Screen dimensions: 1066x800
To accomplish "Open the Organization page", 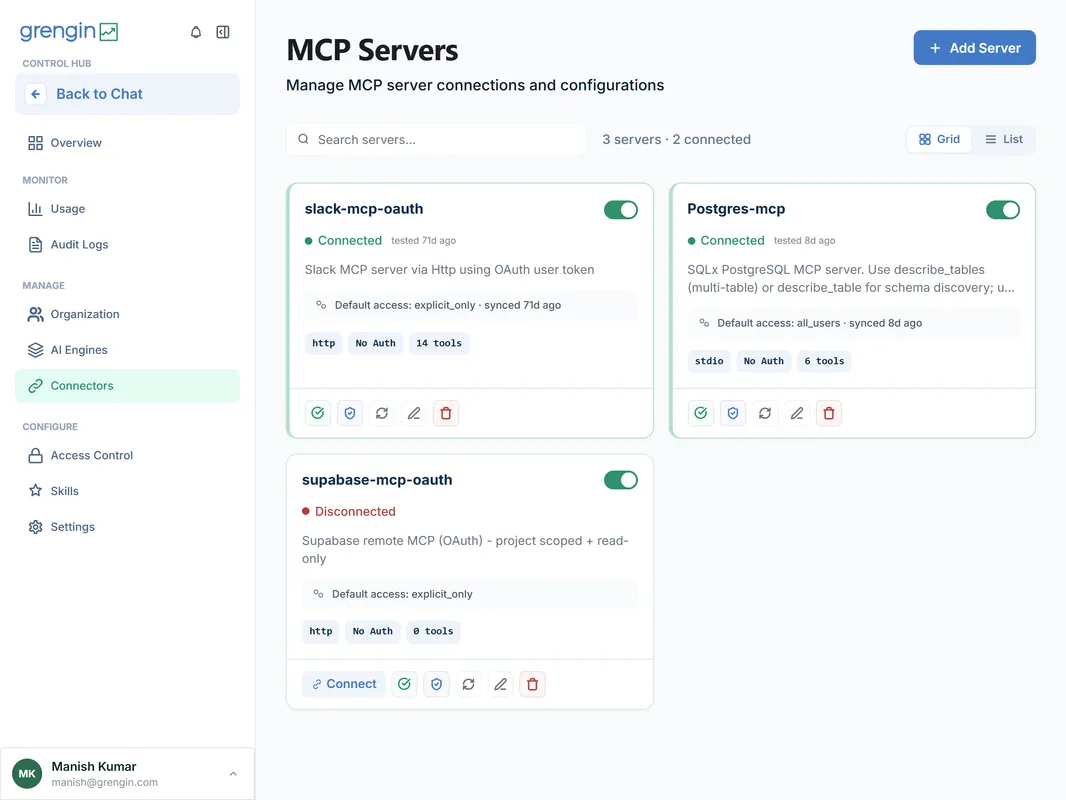I will [x=127, y=314].
